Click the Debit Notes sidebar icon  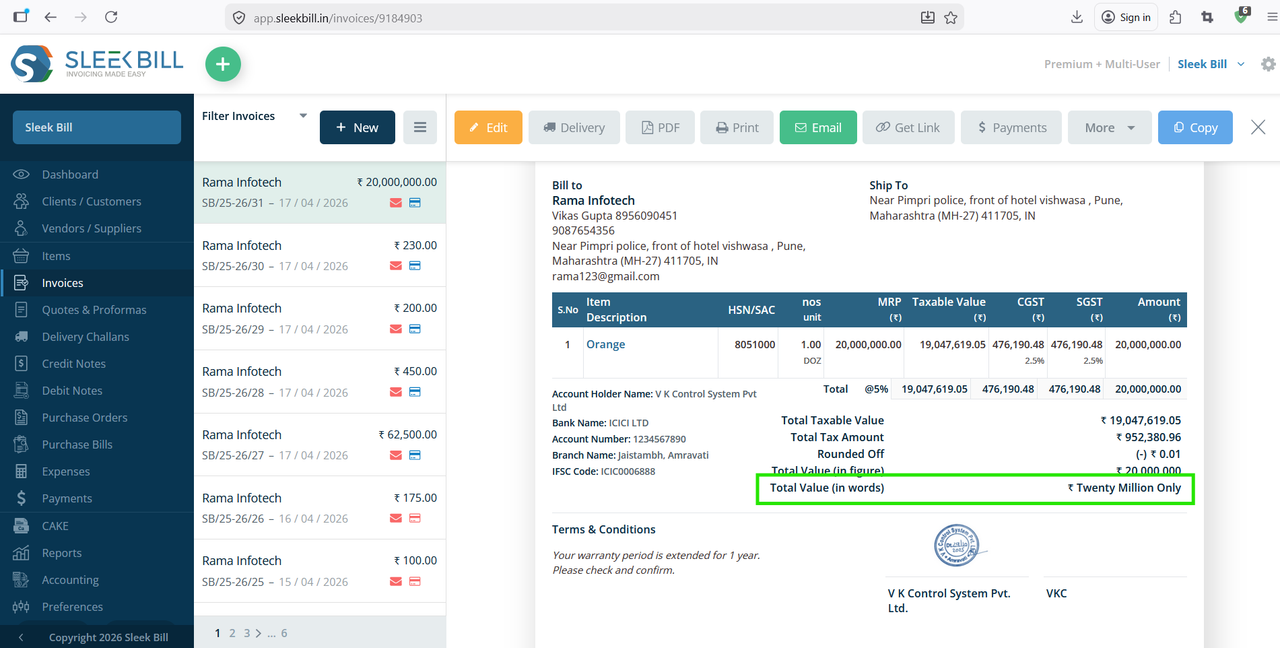point(21,391)
